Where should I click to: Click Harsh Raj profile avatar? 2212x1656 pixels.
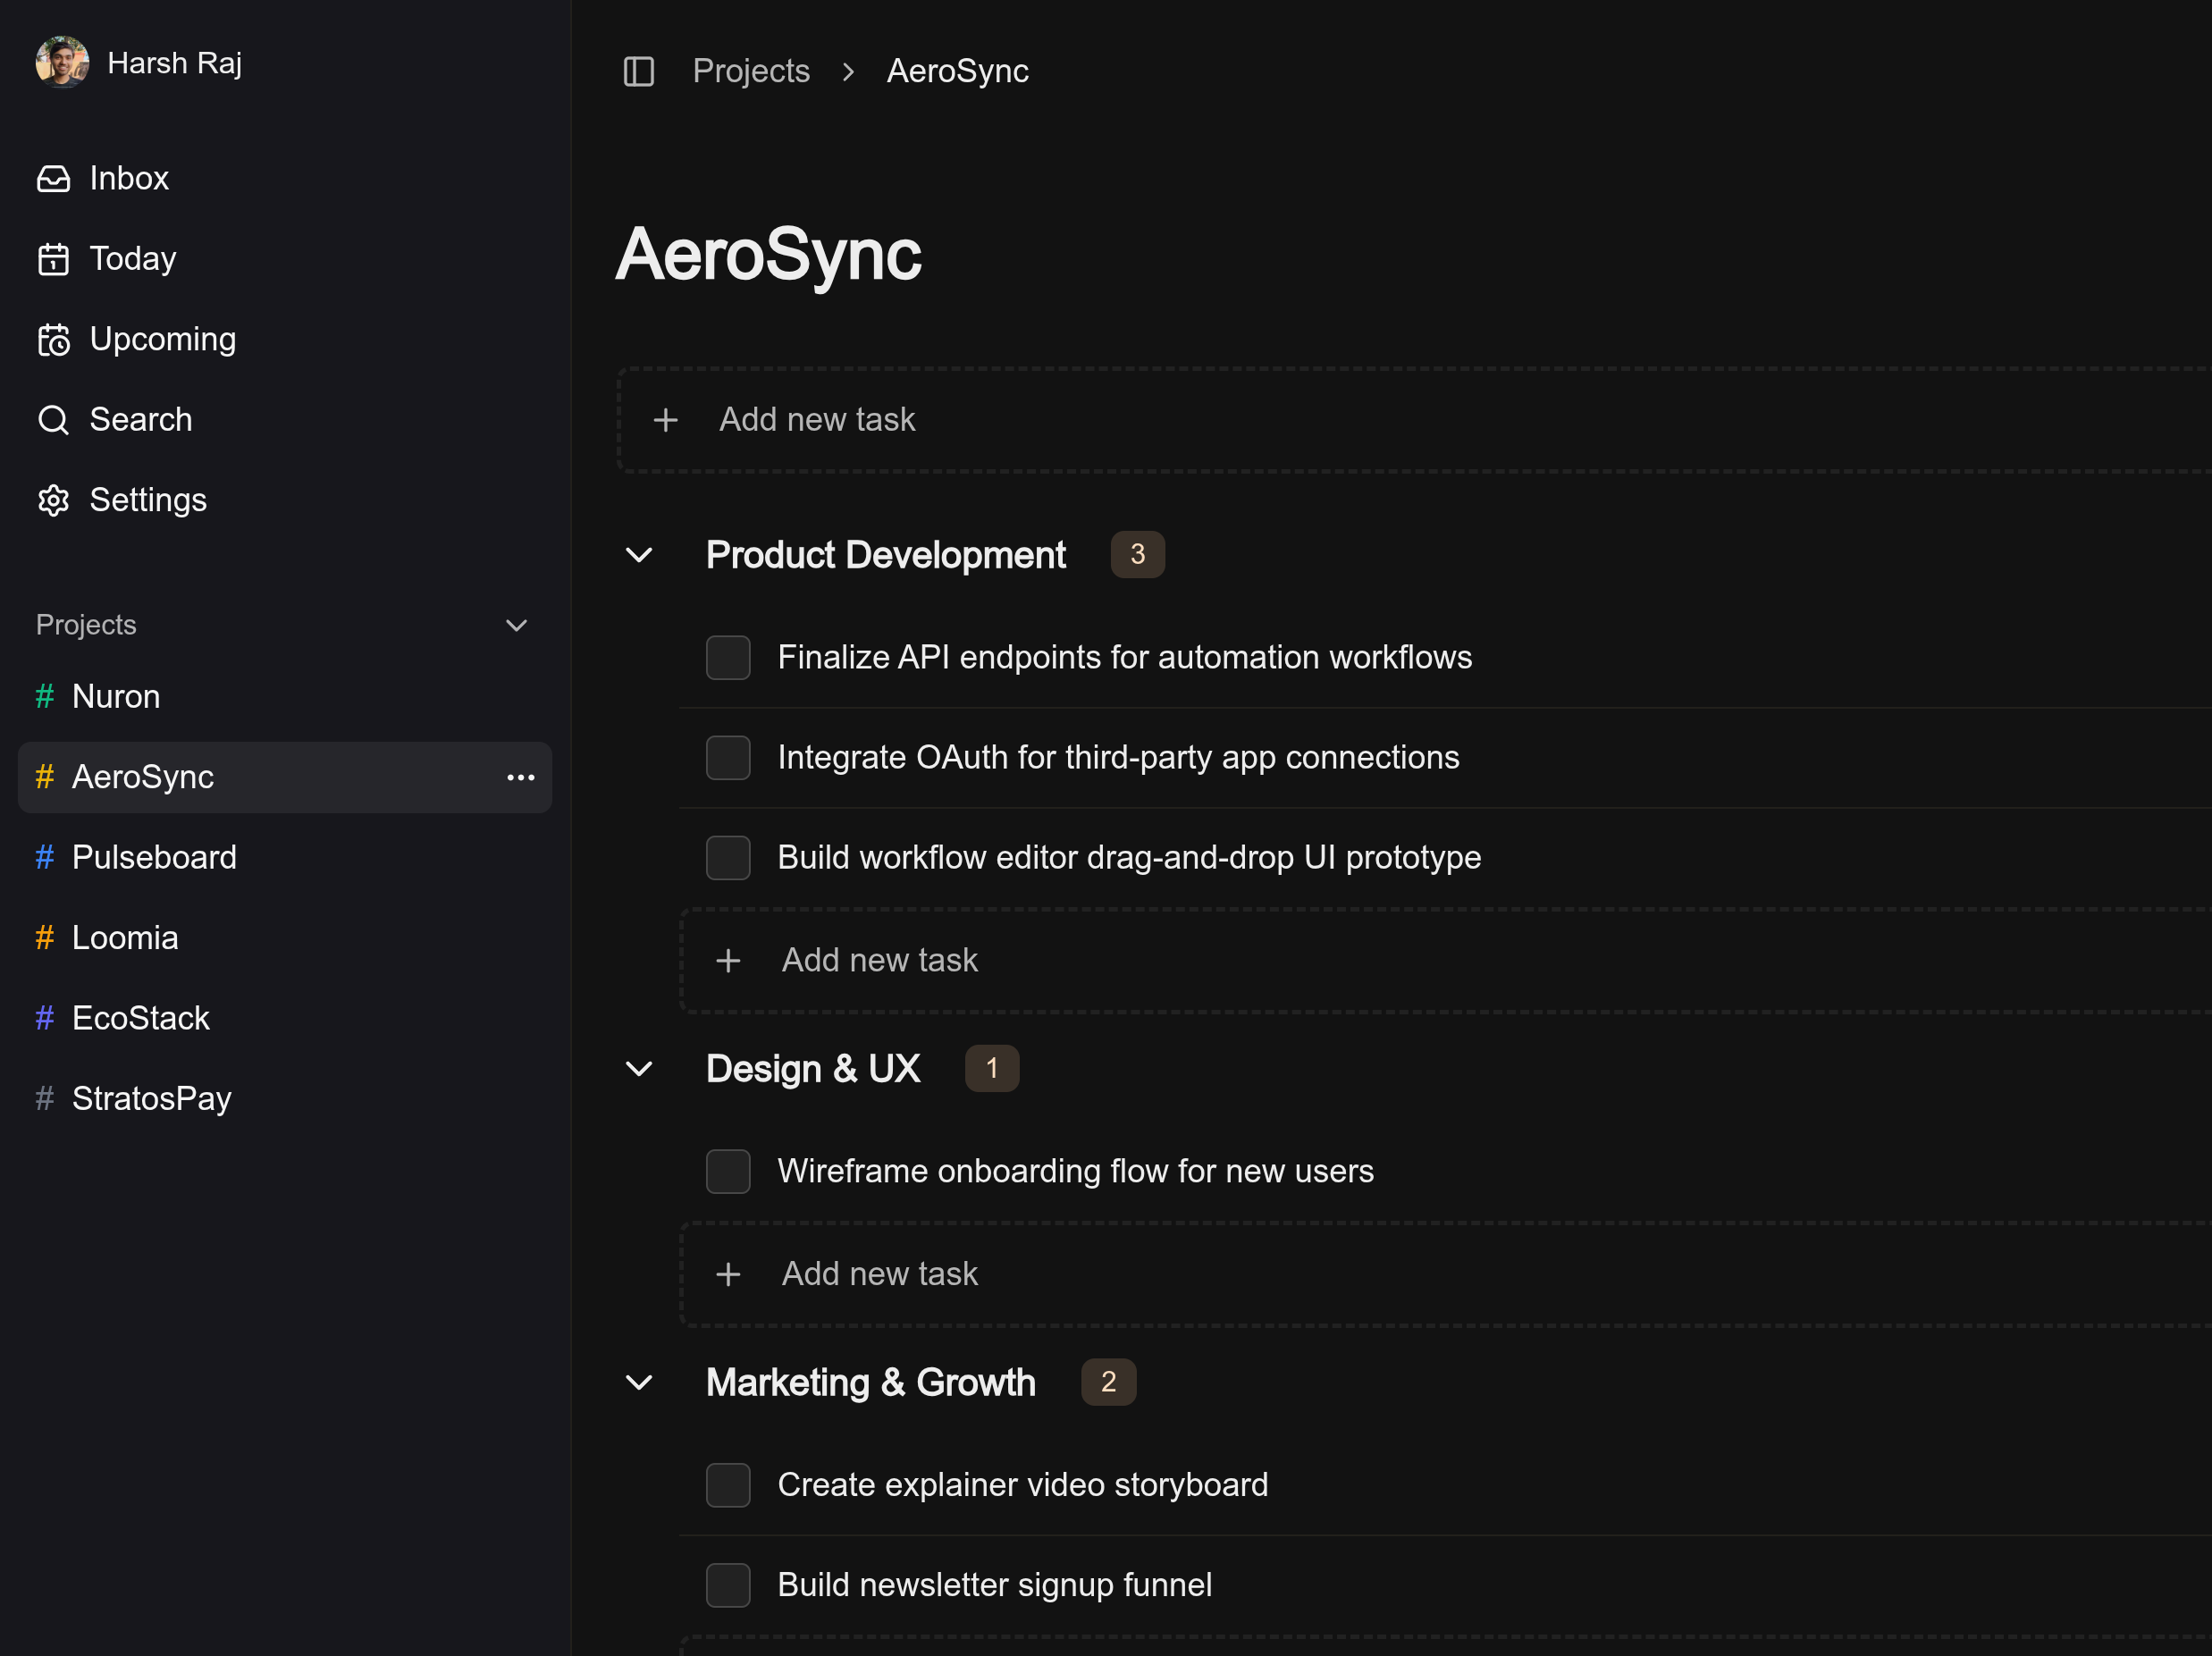tap(62, 63)
